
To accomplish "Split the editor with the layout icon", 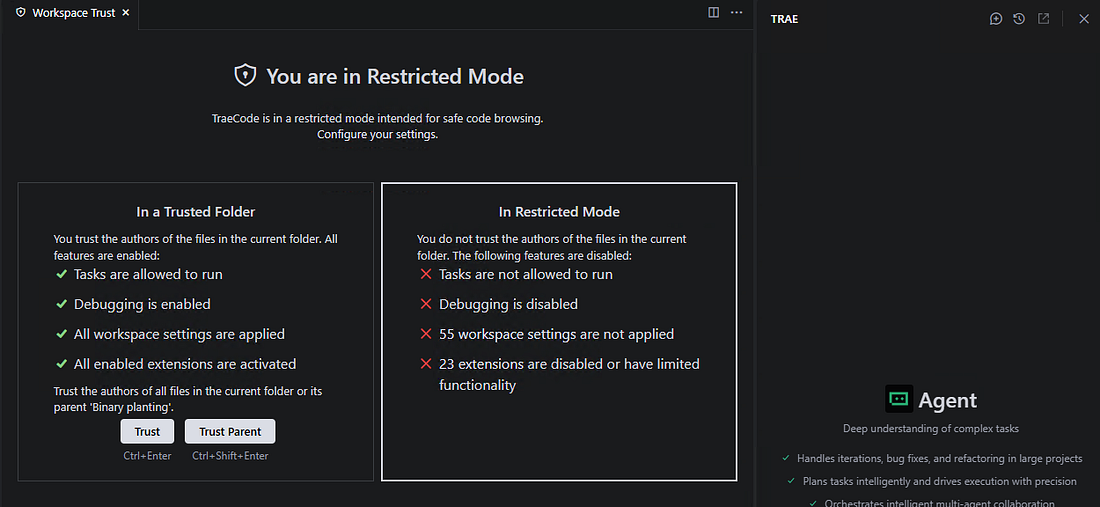I will (713, 13).
